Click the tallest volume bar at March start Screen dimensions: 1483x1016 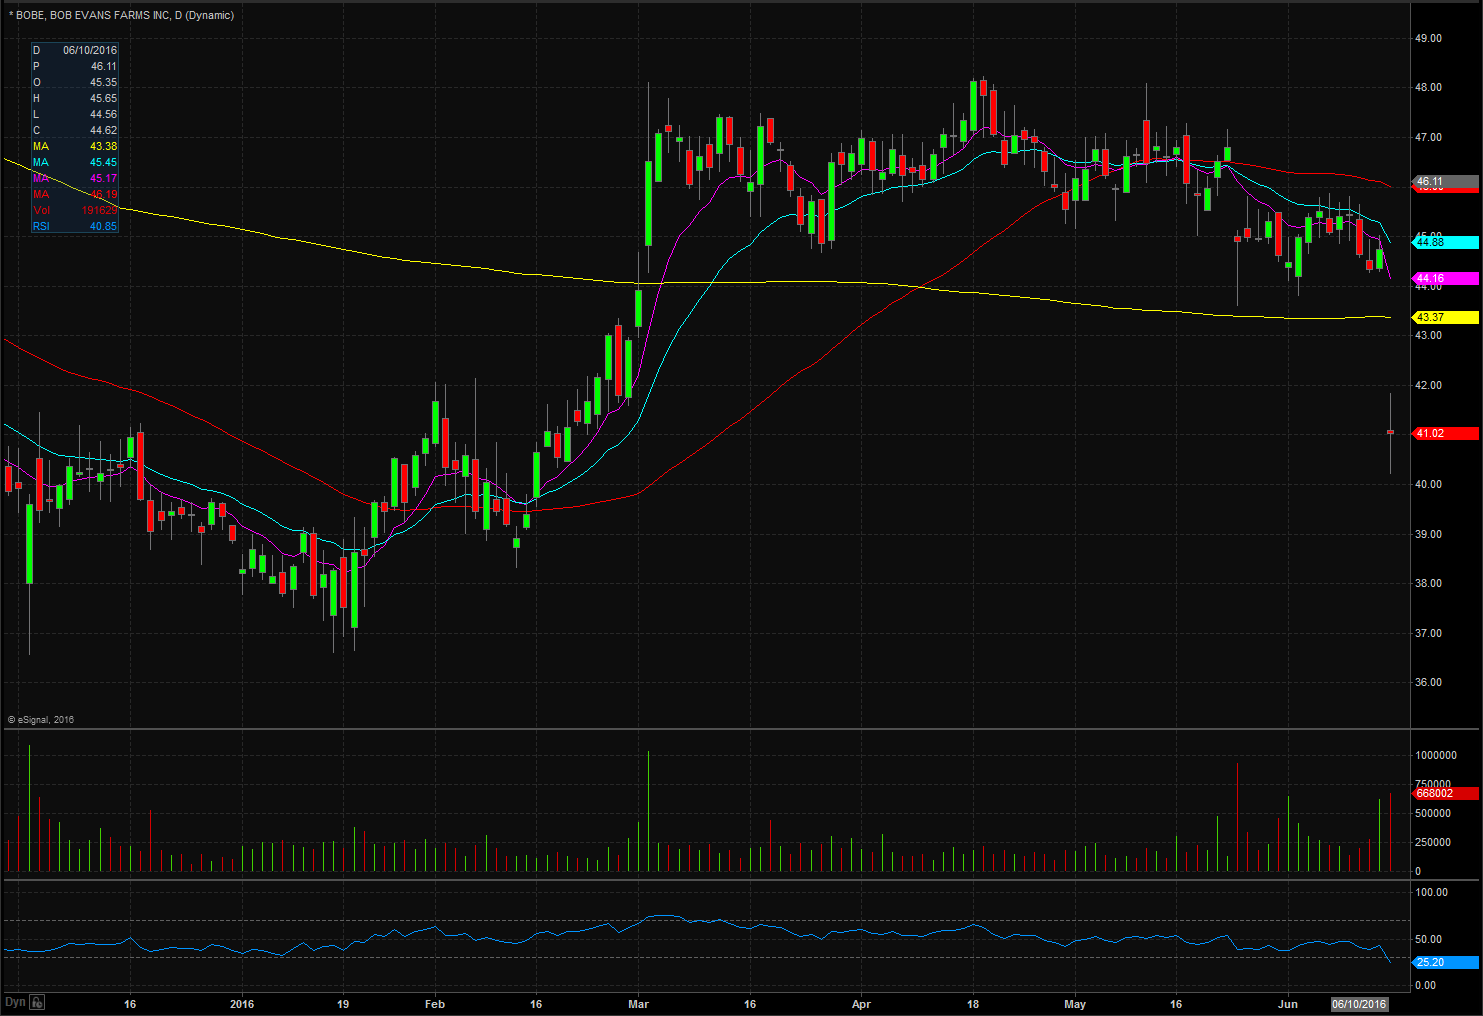648,811
